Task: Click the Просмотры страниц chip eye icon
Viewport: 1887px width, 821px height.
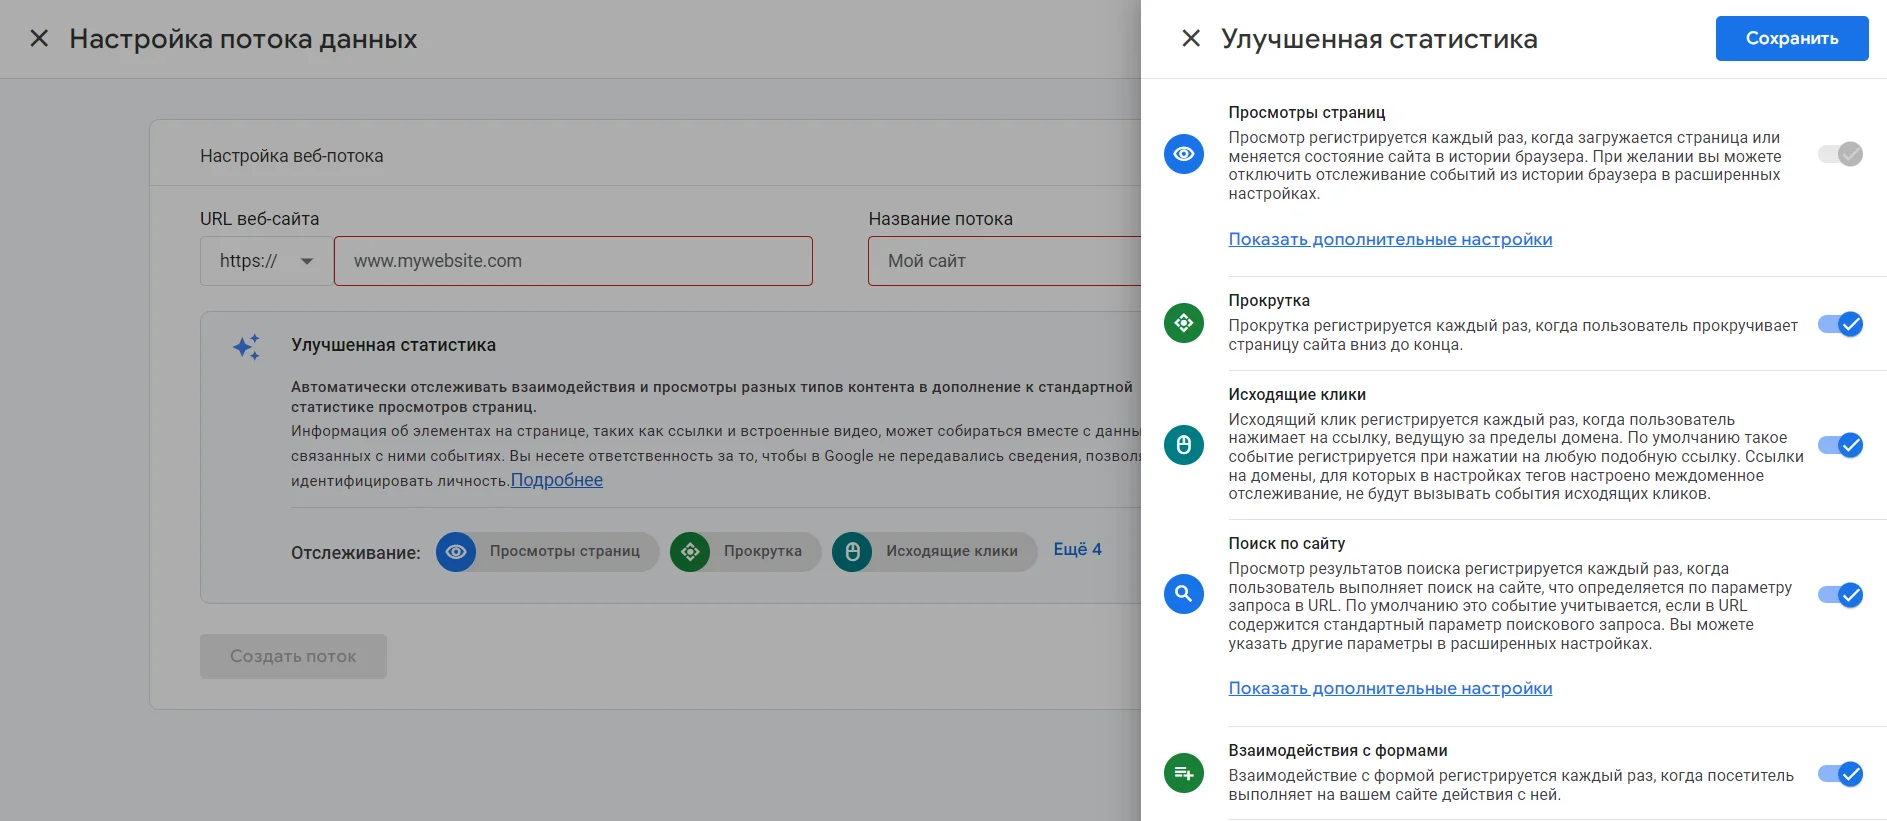Action: coord(456,552)
